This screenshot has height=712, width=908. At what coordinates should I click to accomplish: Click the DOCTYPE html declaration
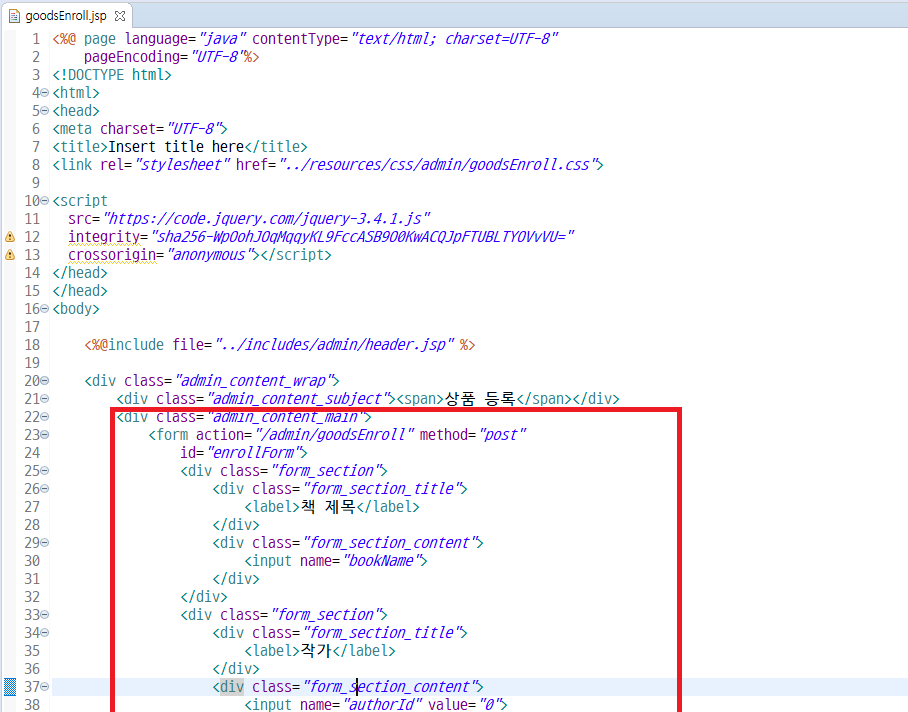[x=112, y=75]
